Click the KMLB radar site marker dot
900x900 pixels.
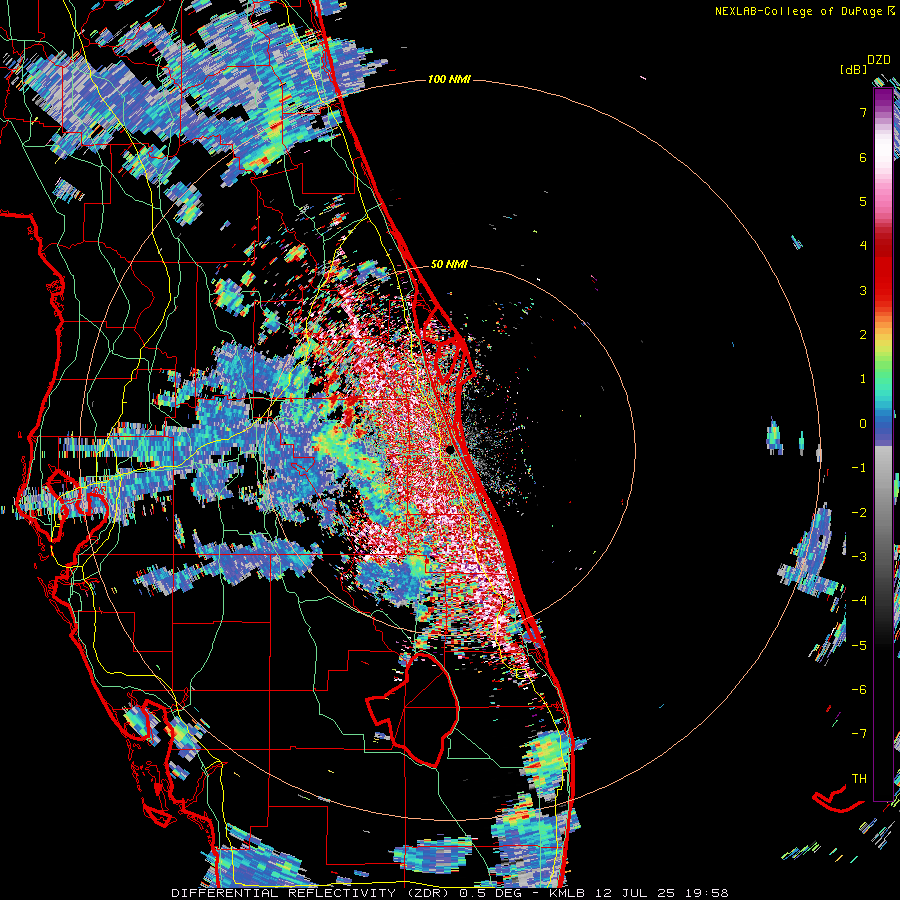[450, 450]
